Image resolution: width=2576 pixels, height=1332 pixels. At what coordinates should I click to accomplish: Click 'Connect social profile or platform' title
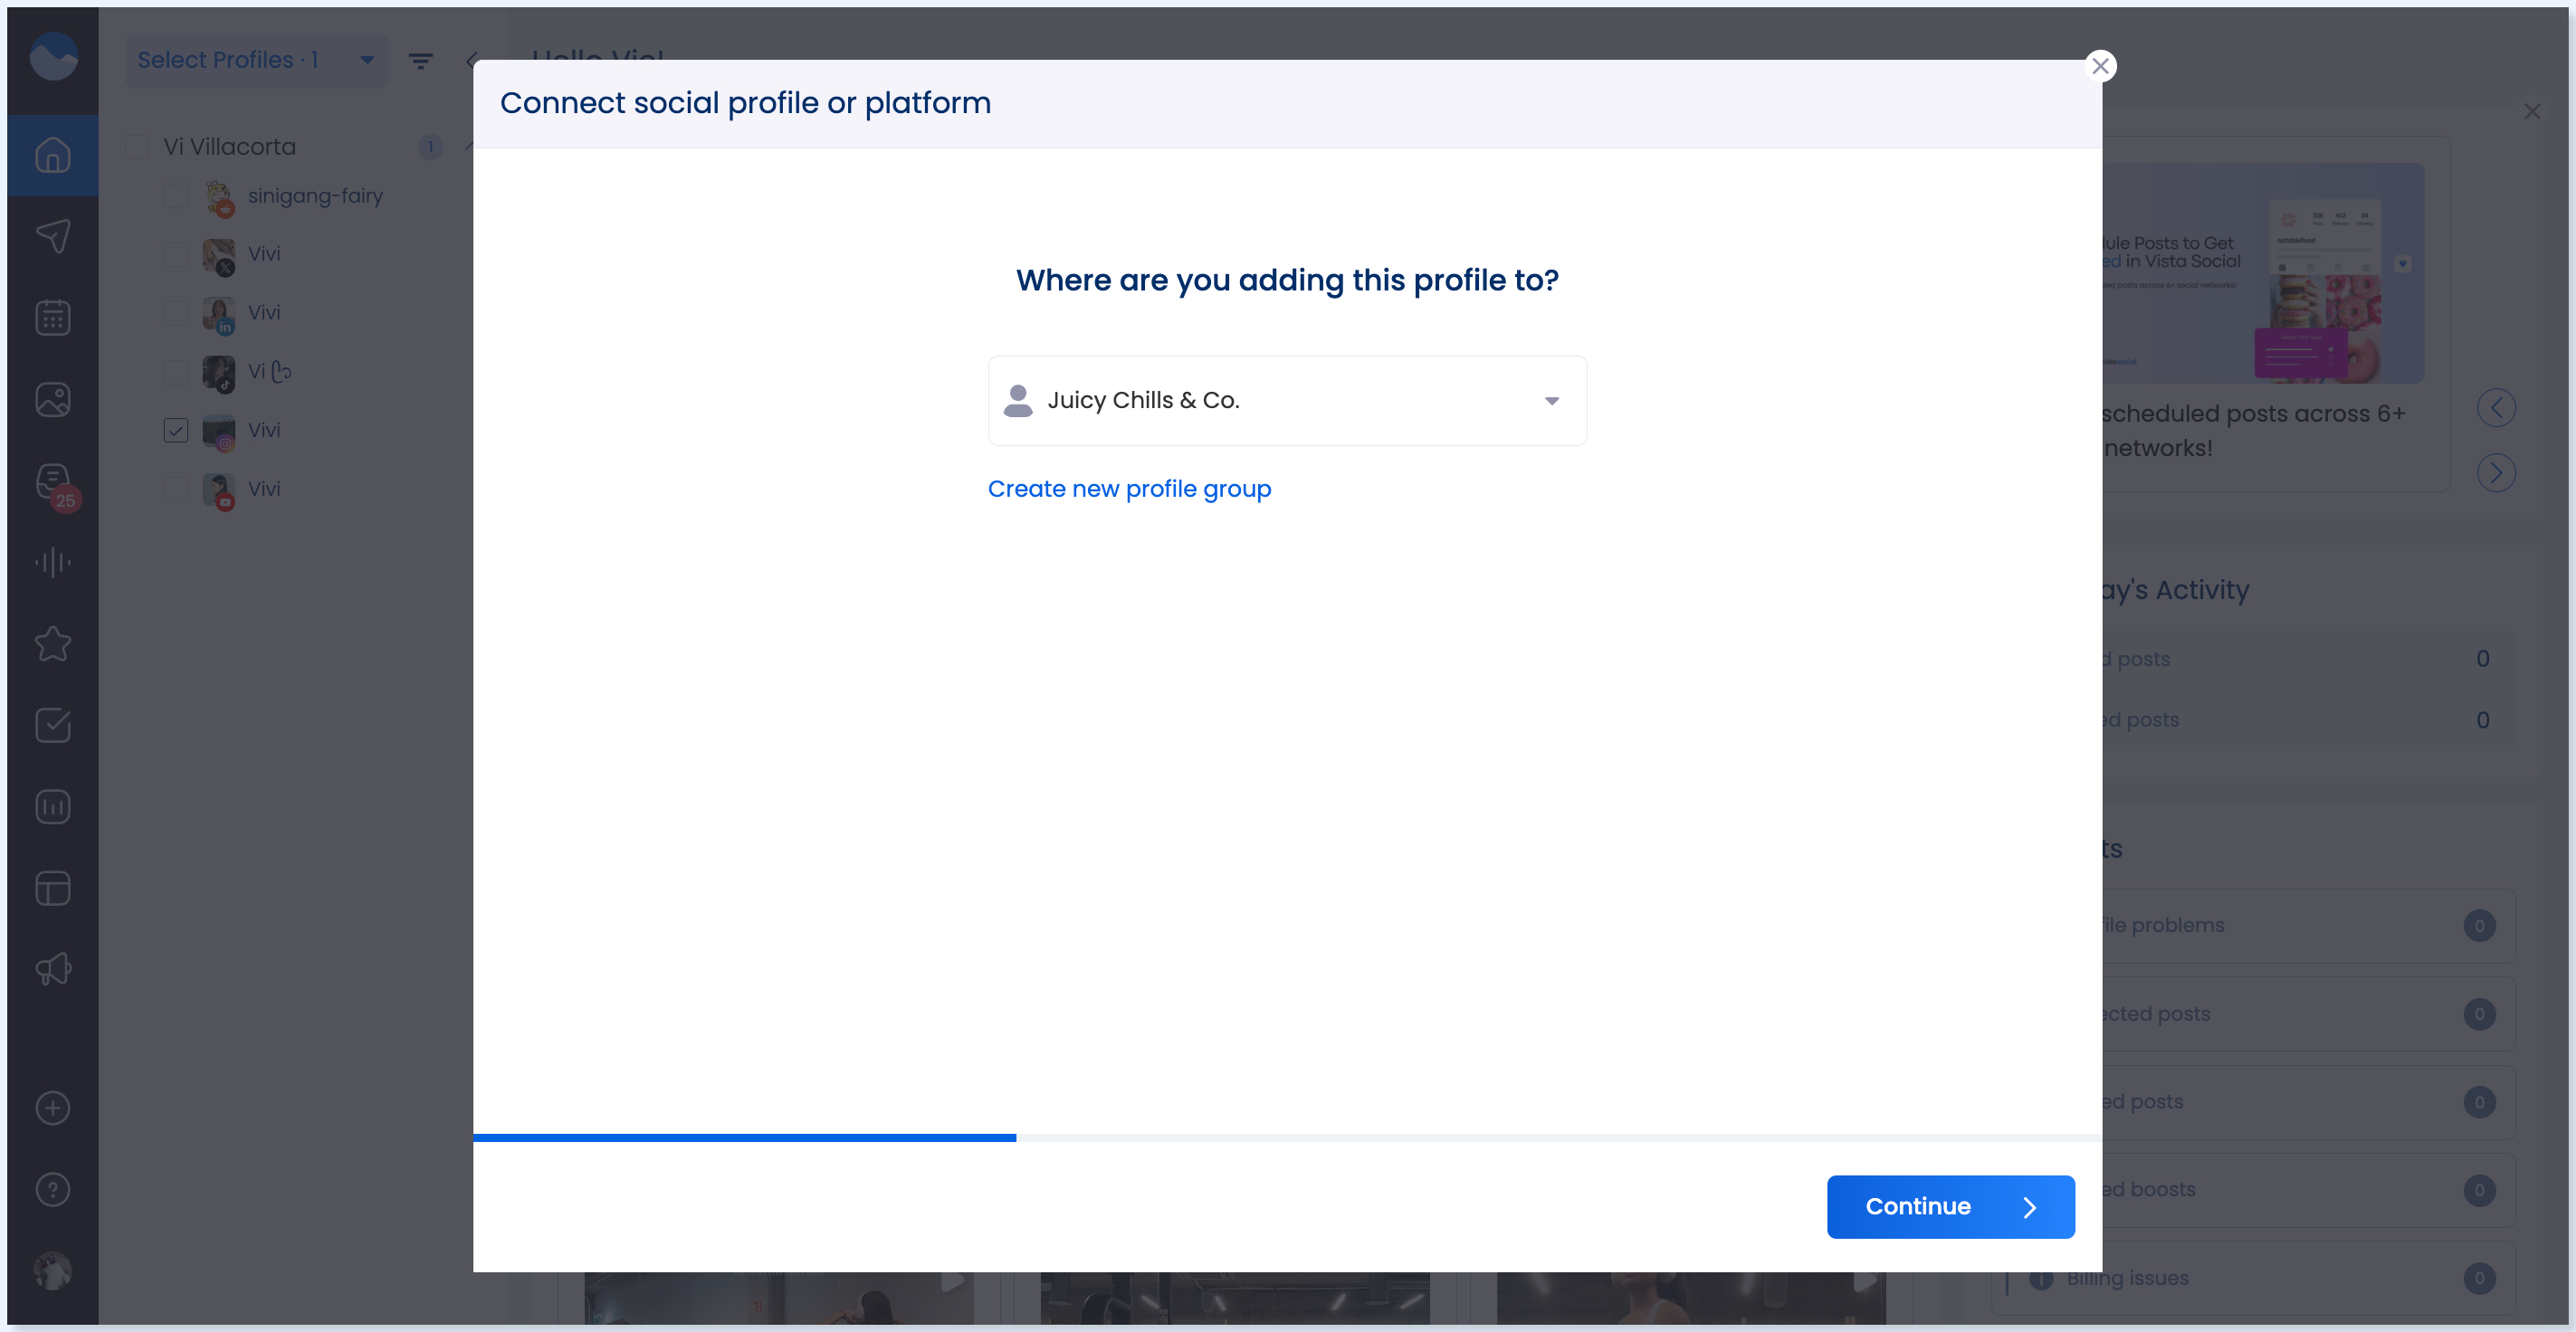pyautogui.click(x=745, y=103)
